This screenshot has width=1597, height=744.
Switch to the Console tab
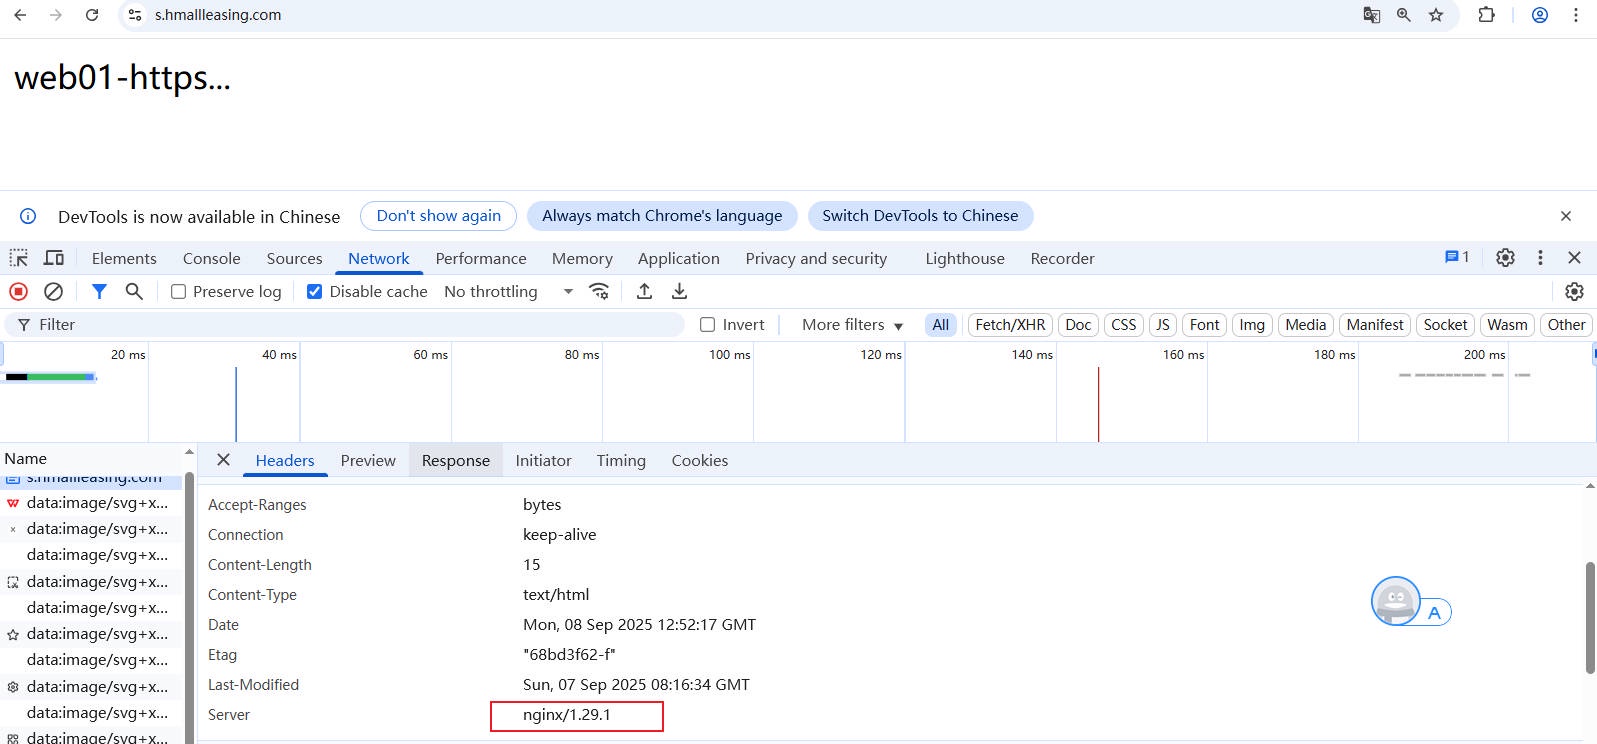(x=211, y=258)
